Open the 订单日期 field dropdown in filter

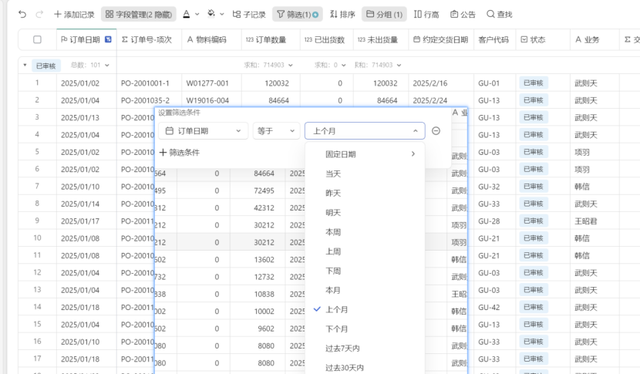coord(203,131)
